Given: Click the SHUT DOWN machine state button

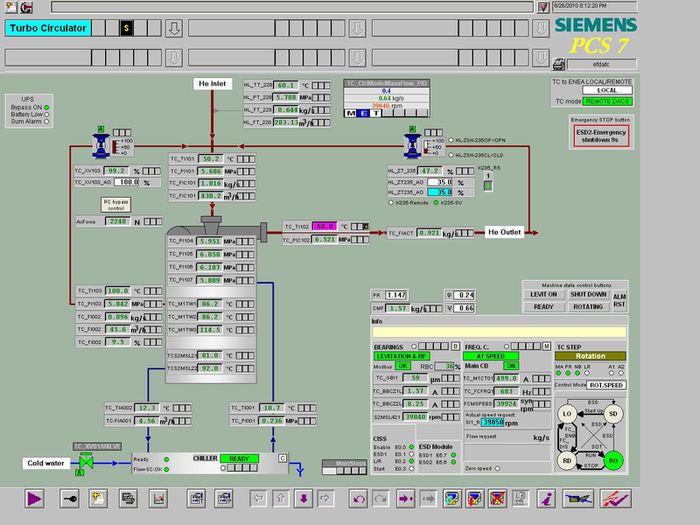Looking at the screenshot, I should tap(588, 295).
